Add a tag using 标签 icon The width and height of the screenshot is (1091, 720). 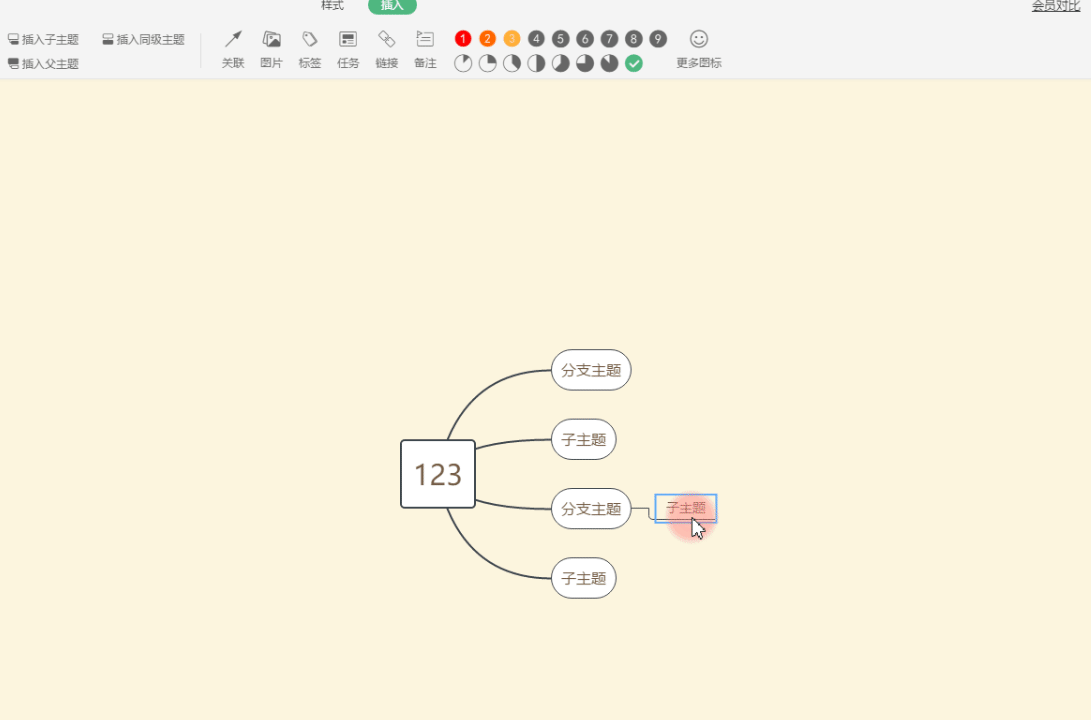point(310,40)
